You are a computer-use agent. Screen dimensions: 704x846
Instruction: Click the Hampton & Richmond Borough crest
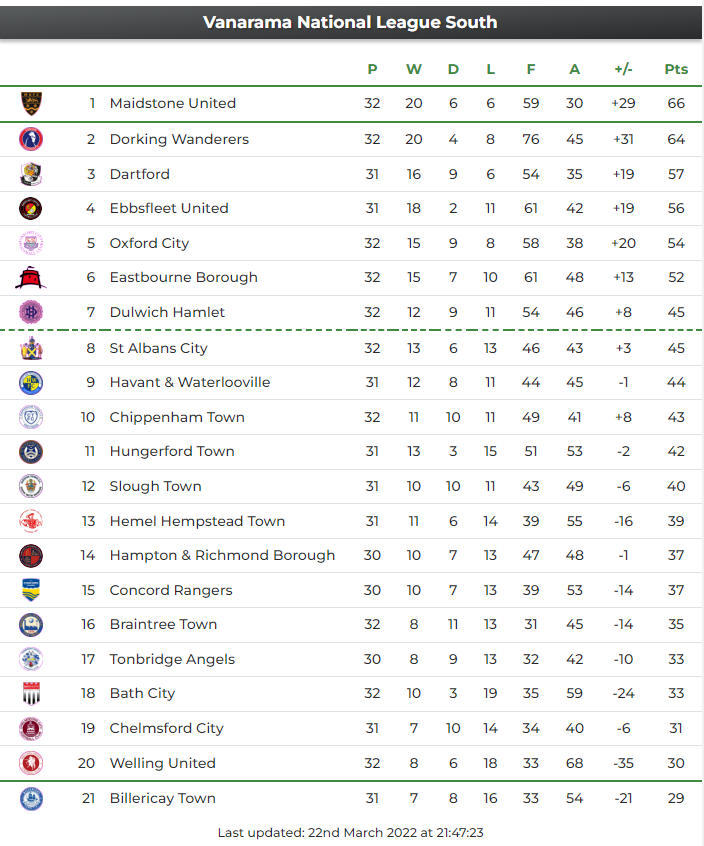coord(31,555)
